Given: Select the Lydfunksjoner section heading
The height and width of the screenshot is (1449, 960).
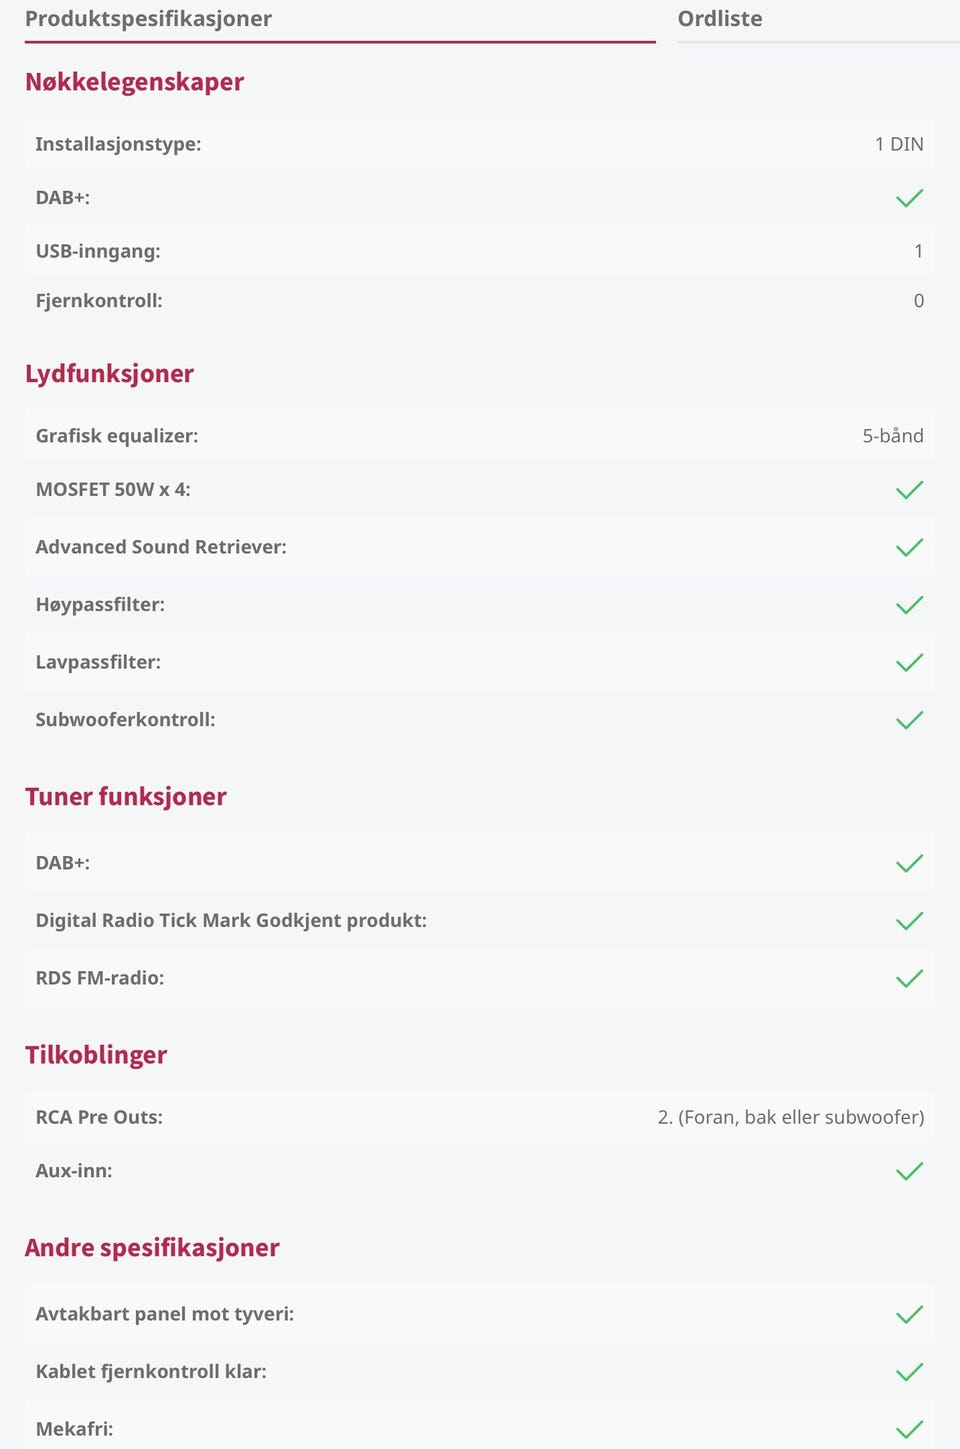Looking at the screenshot, I should click(x=109, y=374).
